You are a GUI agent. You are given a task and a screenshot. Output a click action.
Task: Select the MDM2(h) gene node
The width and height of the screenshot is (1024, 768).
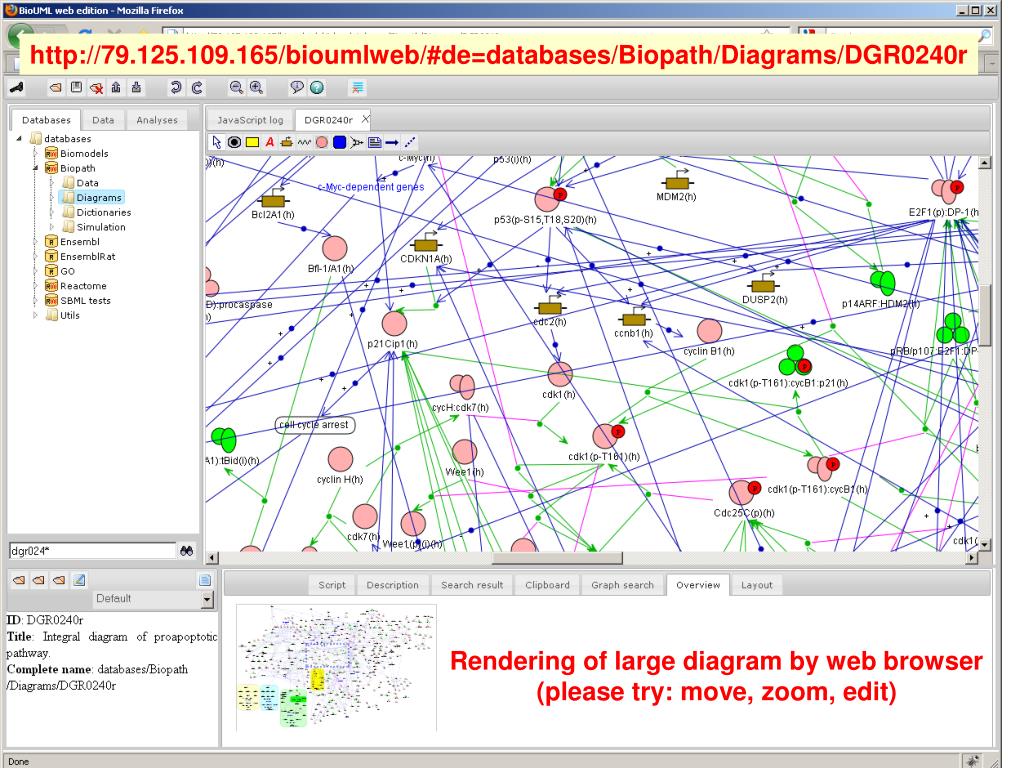pyautogui.click(x=676, y=185)
